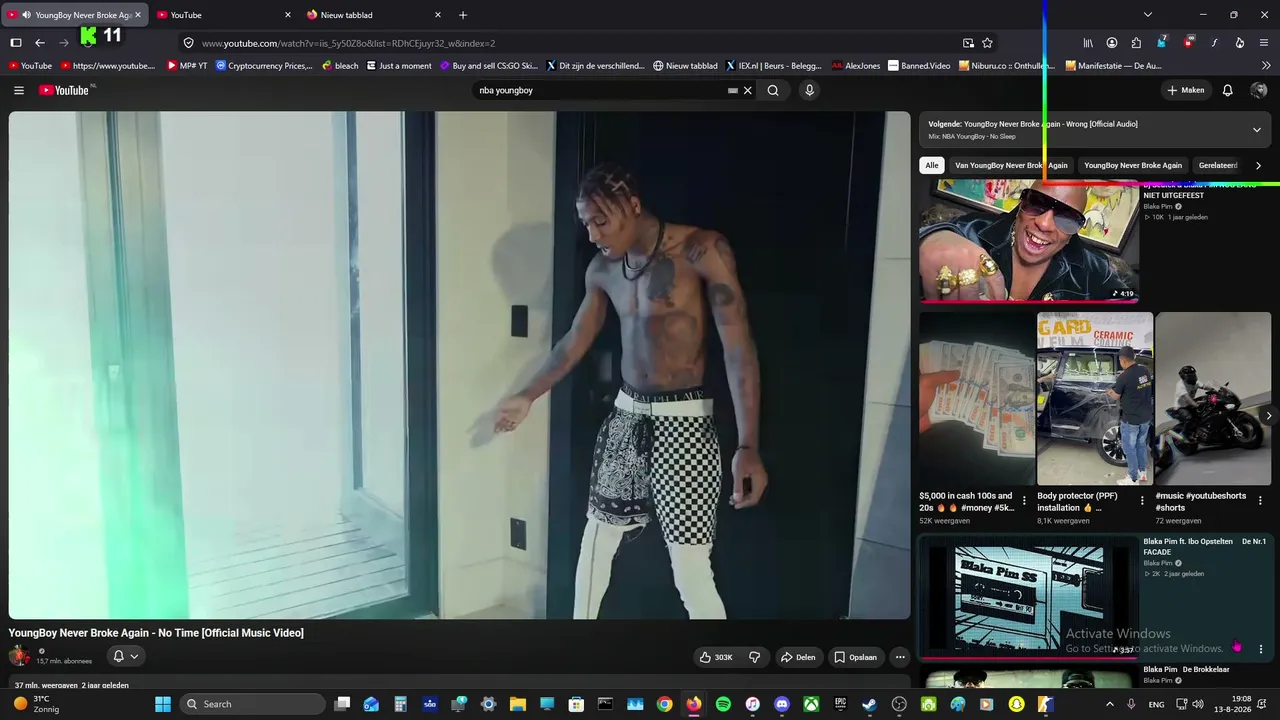The width and height of the screenshot is (1280, 720).
Task: Close the Nieuw tabblad tab
Action: 438,15
